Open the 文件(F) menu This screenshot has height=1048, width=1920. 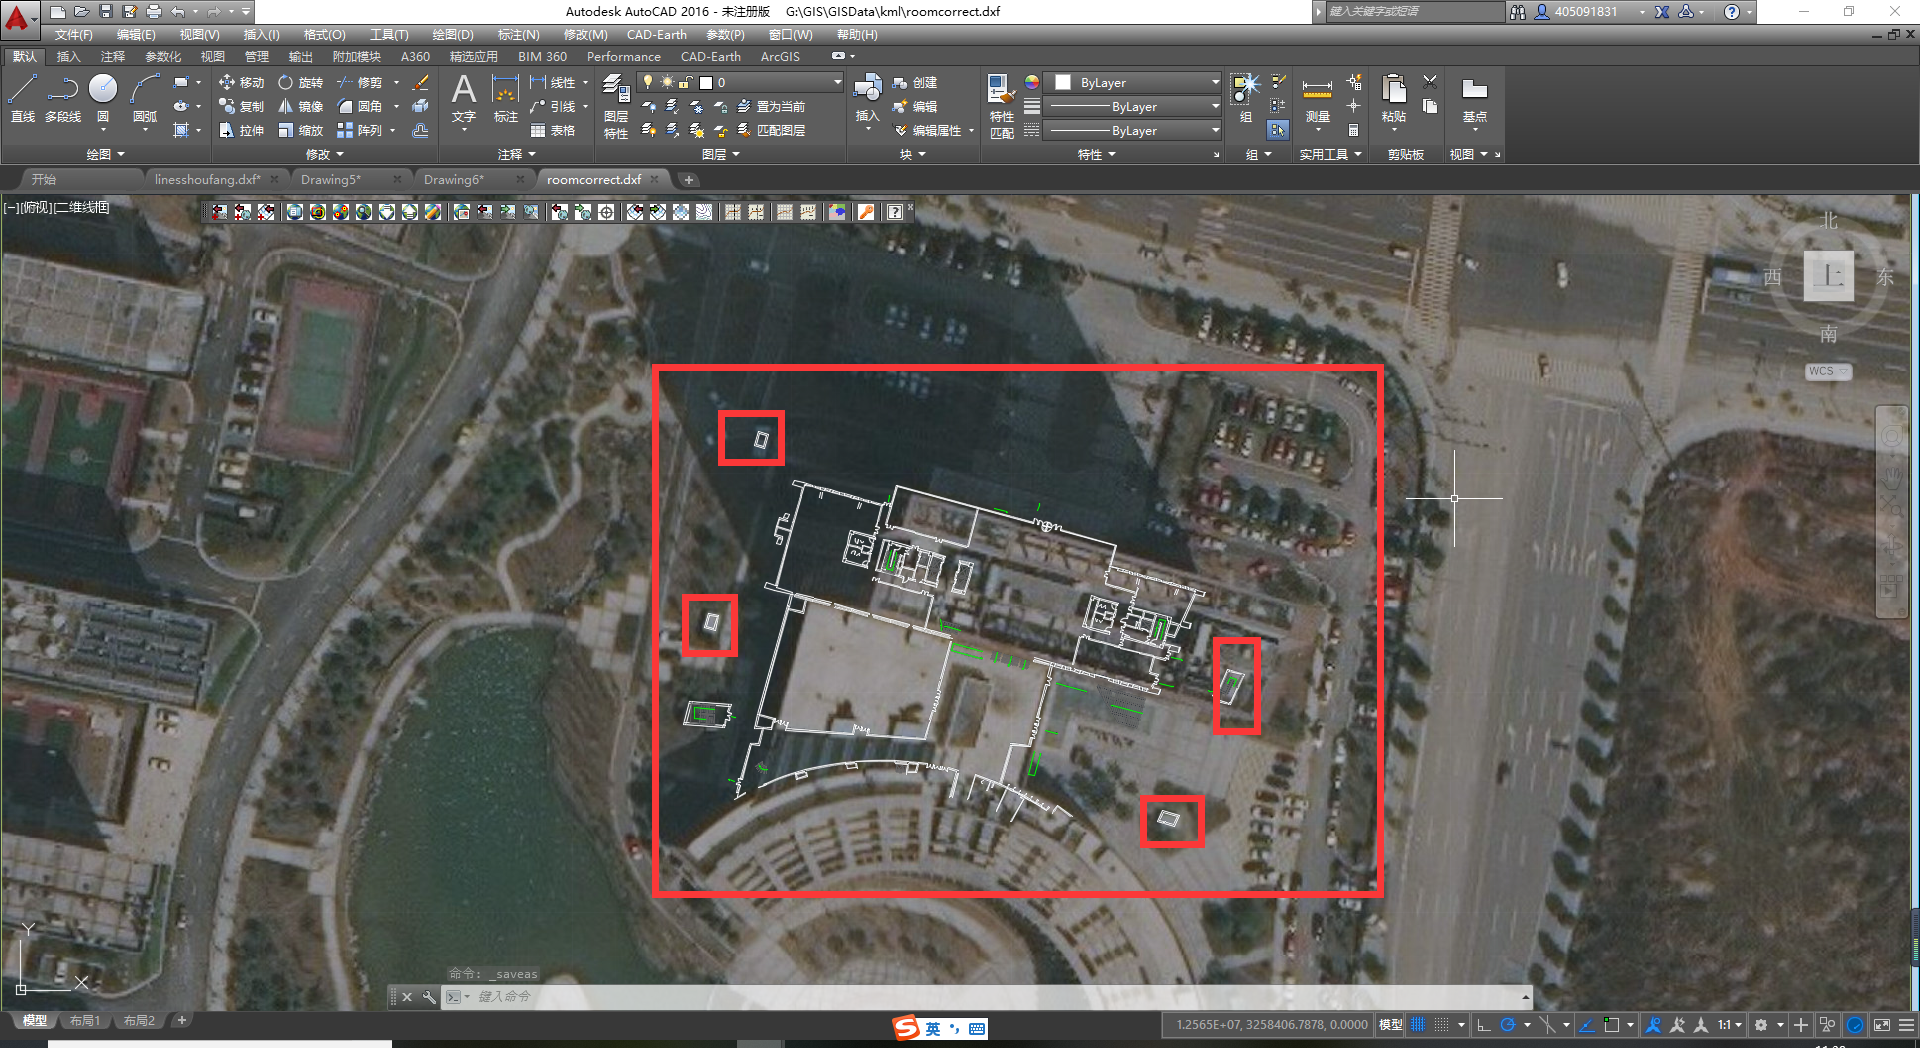click(x=74, y=34)
